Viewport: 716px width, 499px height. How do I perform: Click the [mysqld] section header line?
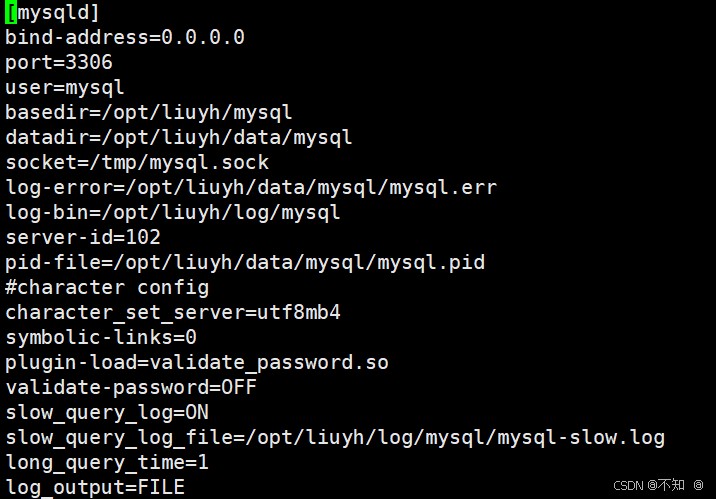[52, 13]
